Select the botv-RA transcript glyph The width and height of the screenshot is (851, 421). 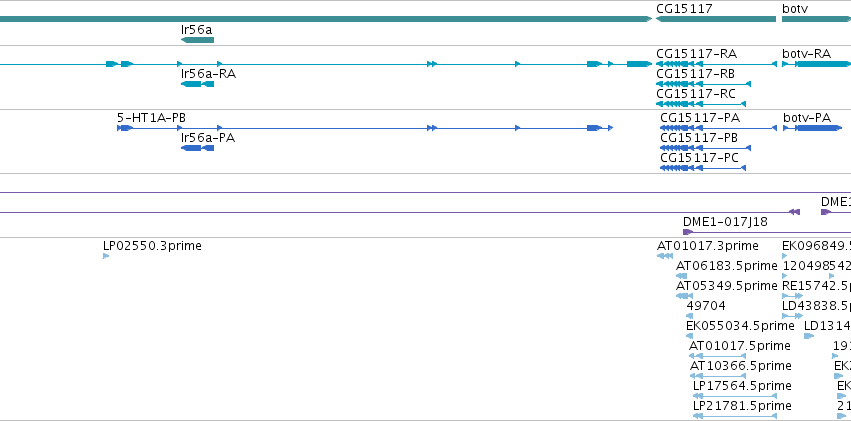816,64
